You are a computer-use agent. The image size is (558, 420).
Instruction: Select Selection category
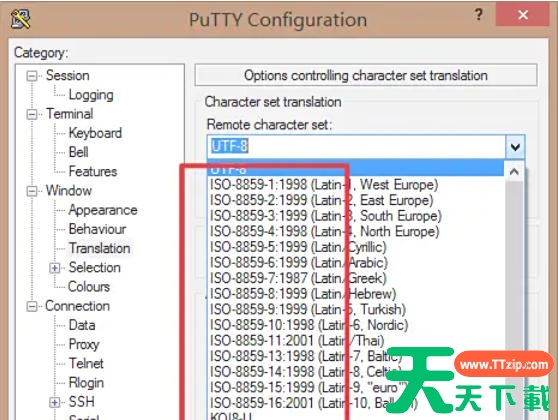coord(95,268)
